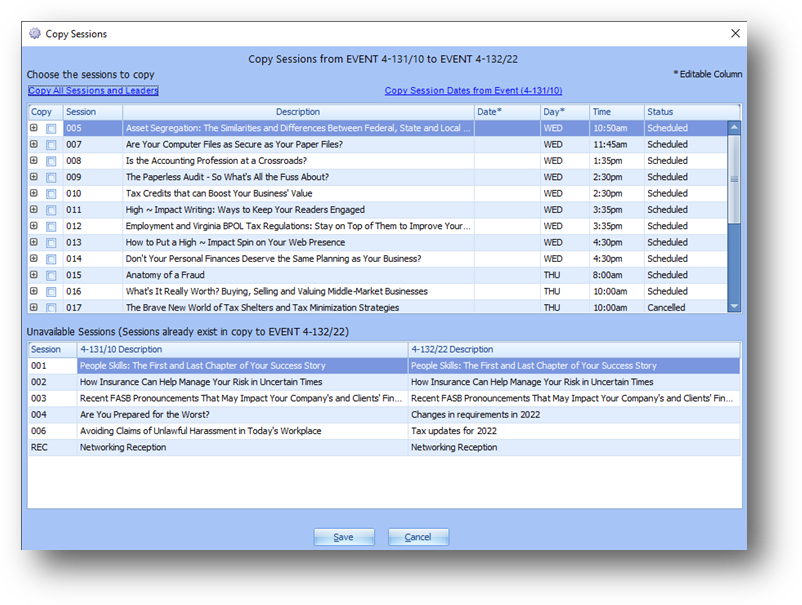Image resolution: width=802 pixels, height=605 pixels.
Task: Sort by the Copy column header
Action: [x=46, y=112]
